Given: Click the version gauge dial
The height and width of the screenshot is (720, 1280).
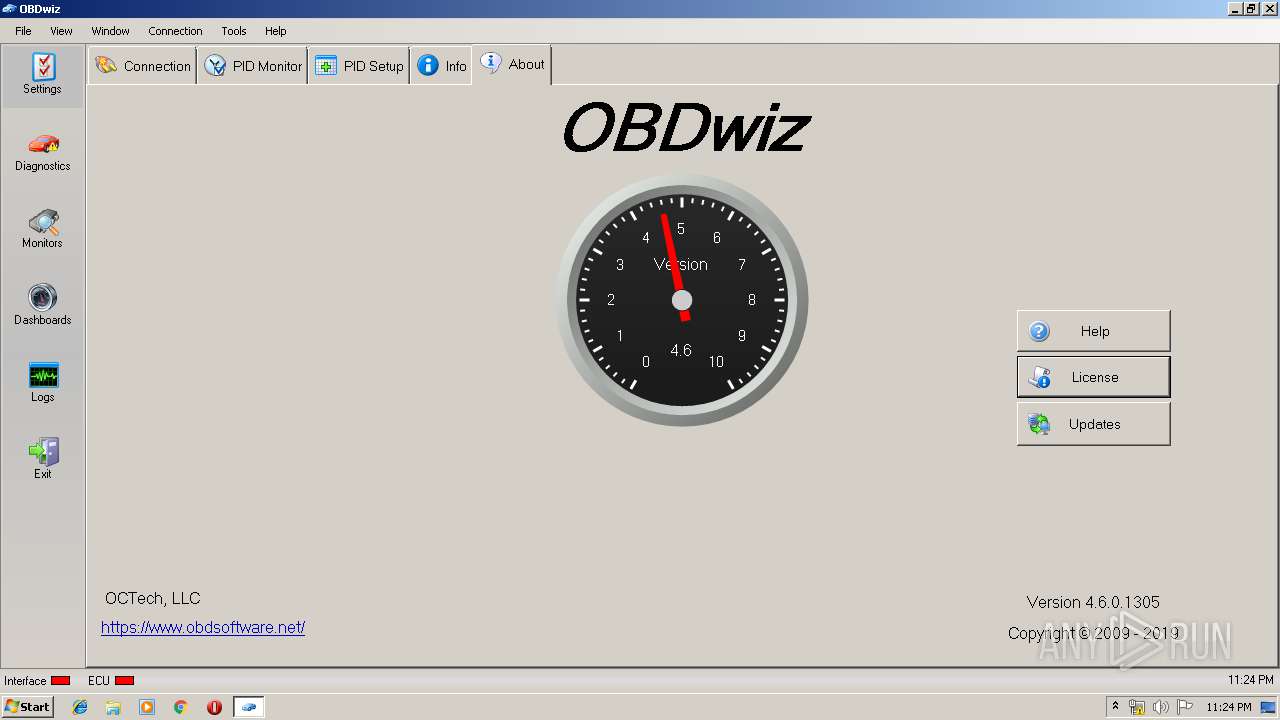Looking at the screenshot, I should pos(682,300).
